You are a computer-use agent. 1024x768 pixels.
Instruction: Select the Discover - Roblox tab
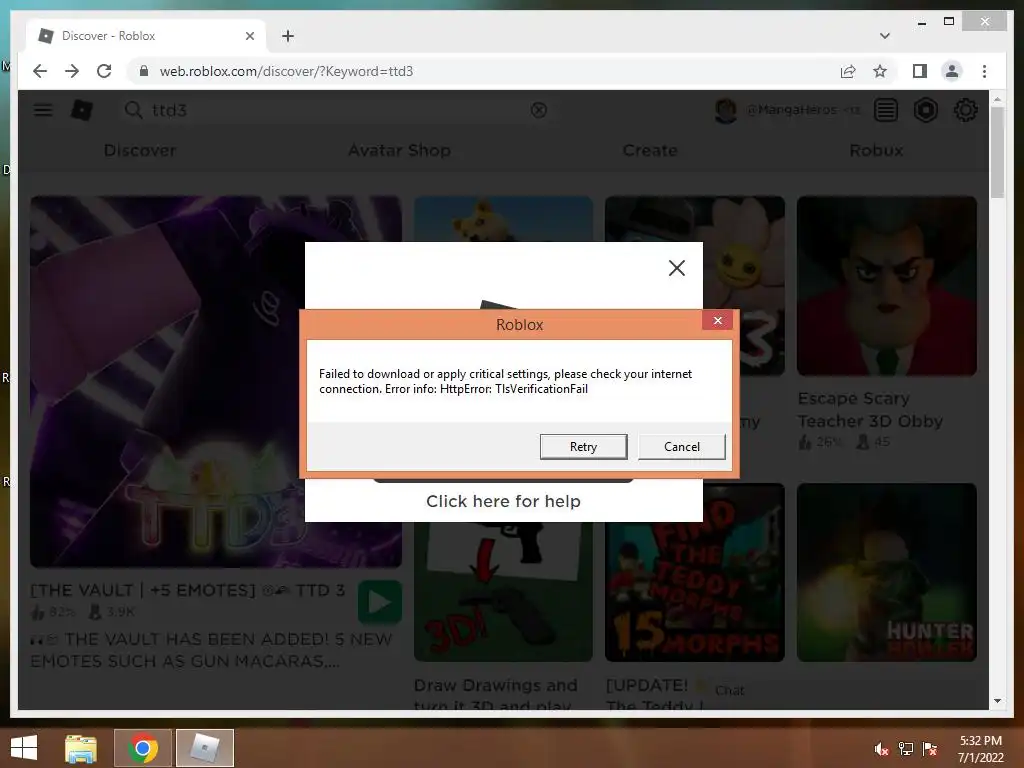click(x=145, y=36)
